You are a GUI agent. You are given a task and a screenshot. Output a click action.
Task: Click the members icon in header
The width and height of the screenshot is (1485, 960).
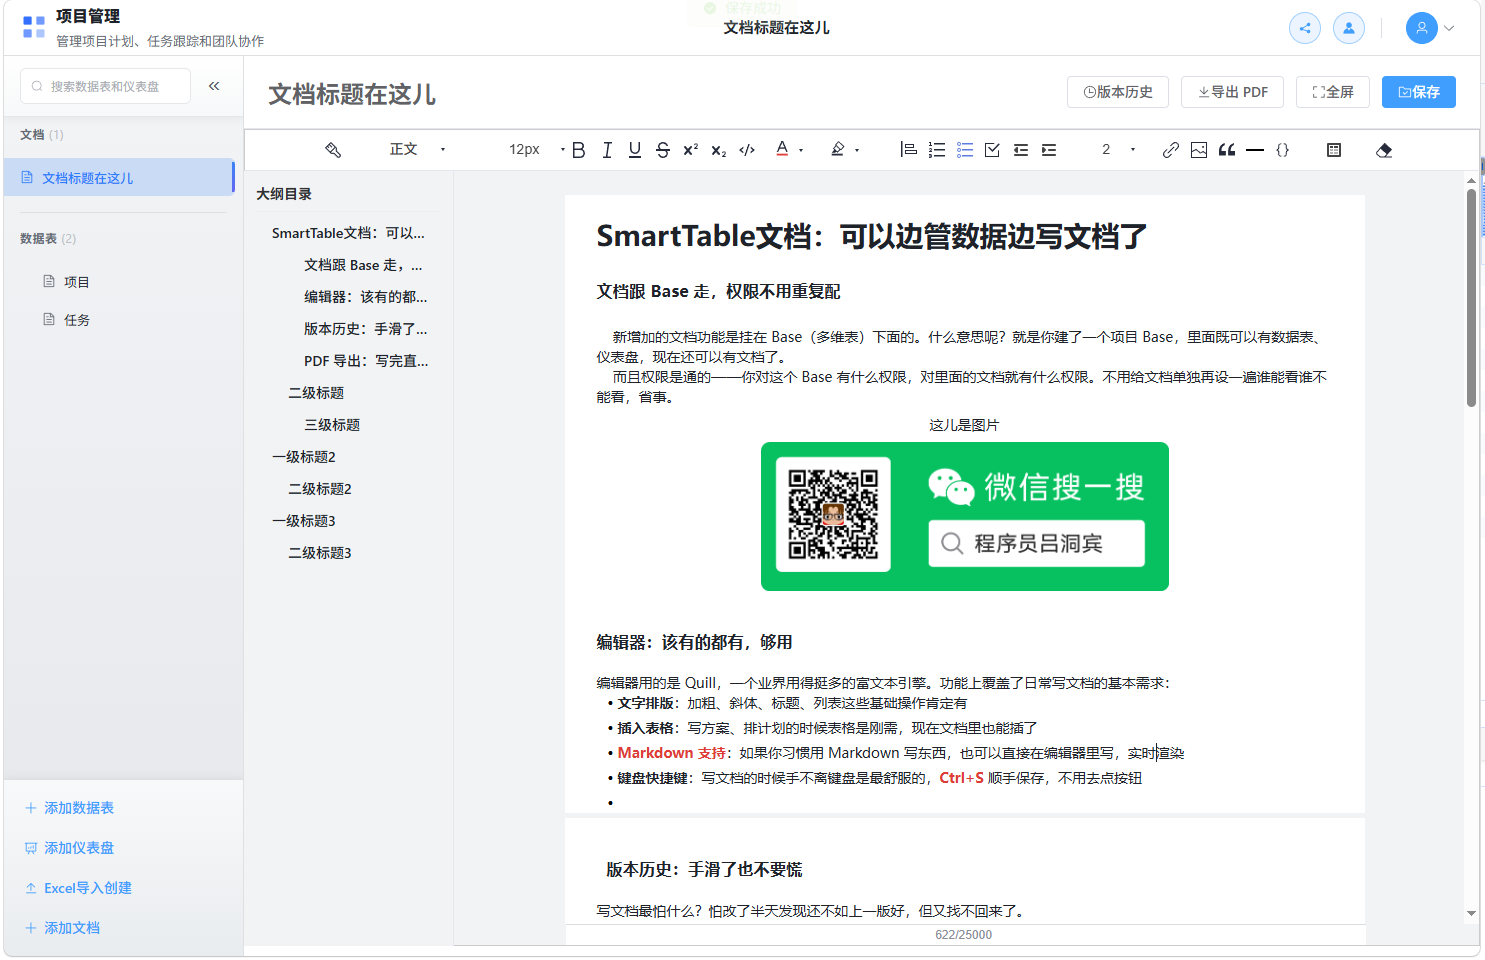point(1349,28)
